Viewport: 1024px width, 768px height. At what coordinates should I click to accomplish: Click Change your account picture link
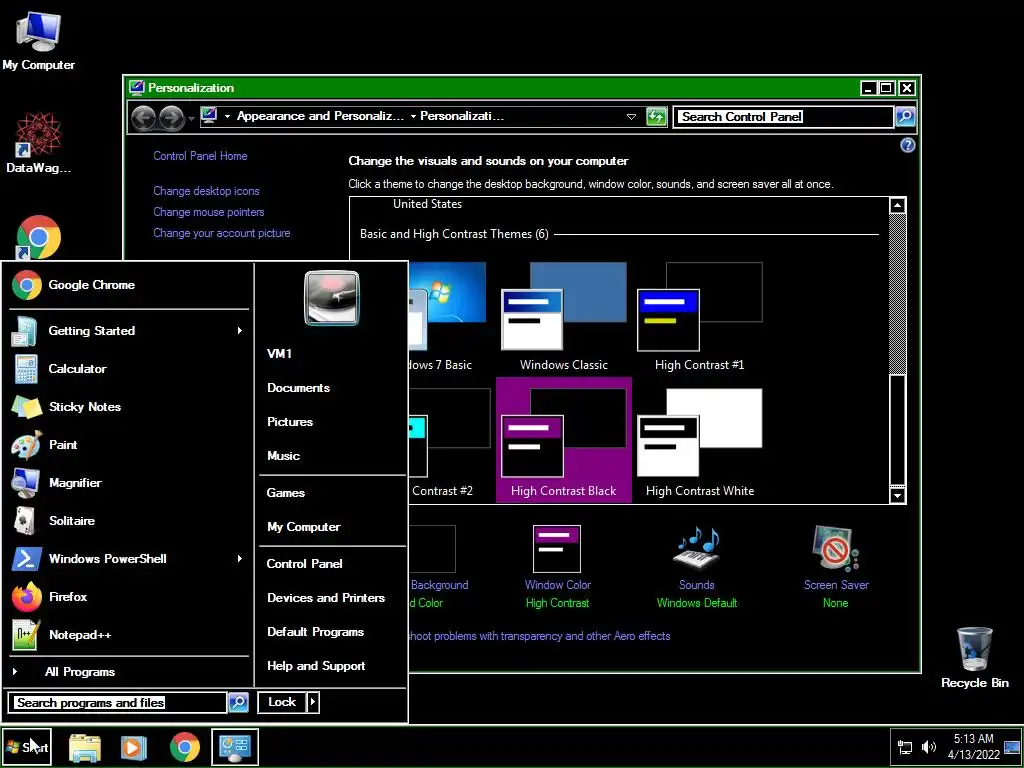[222, 233]
